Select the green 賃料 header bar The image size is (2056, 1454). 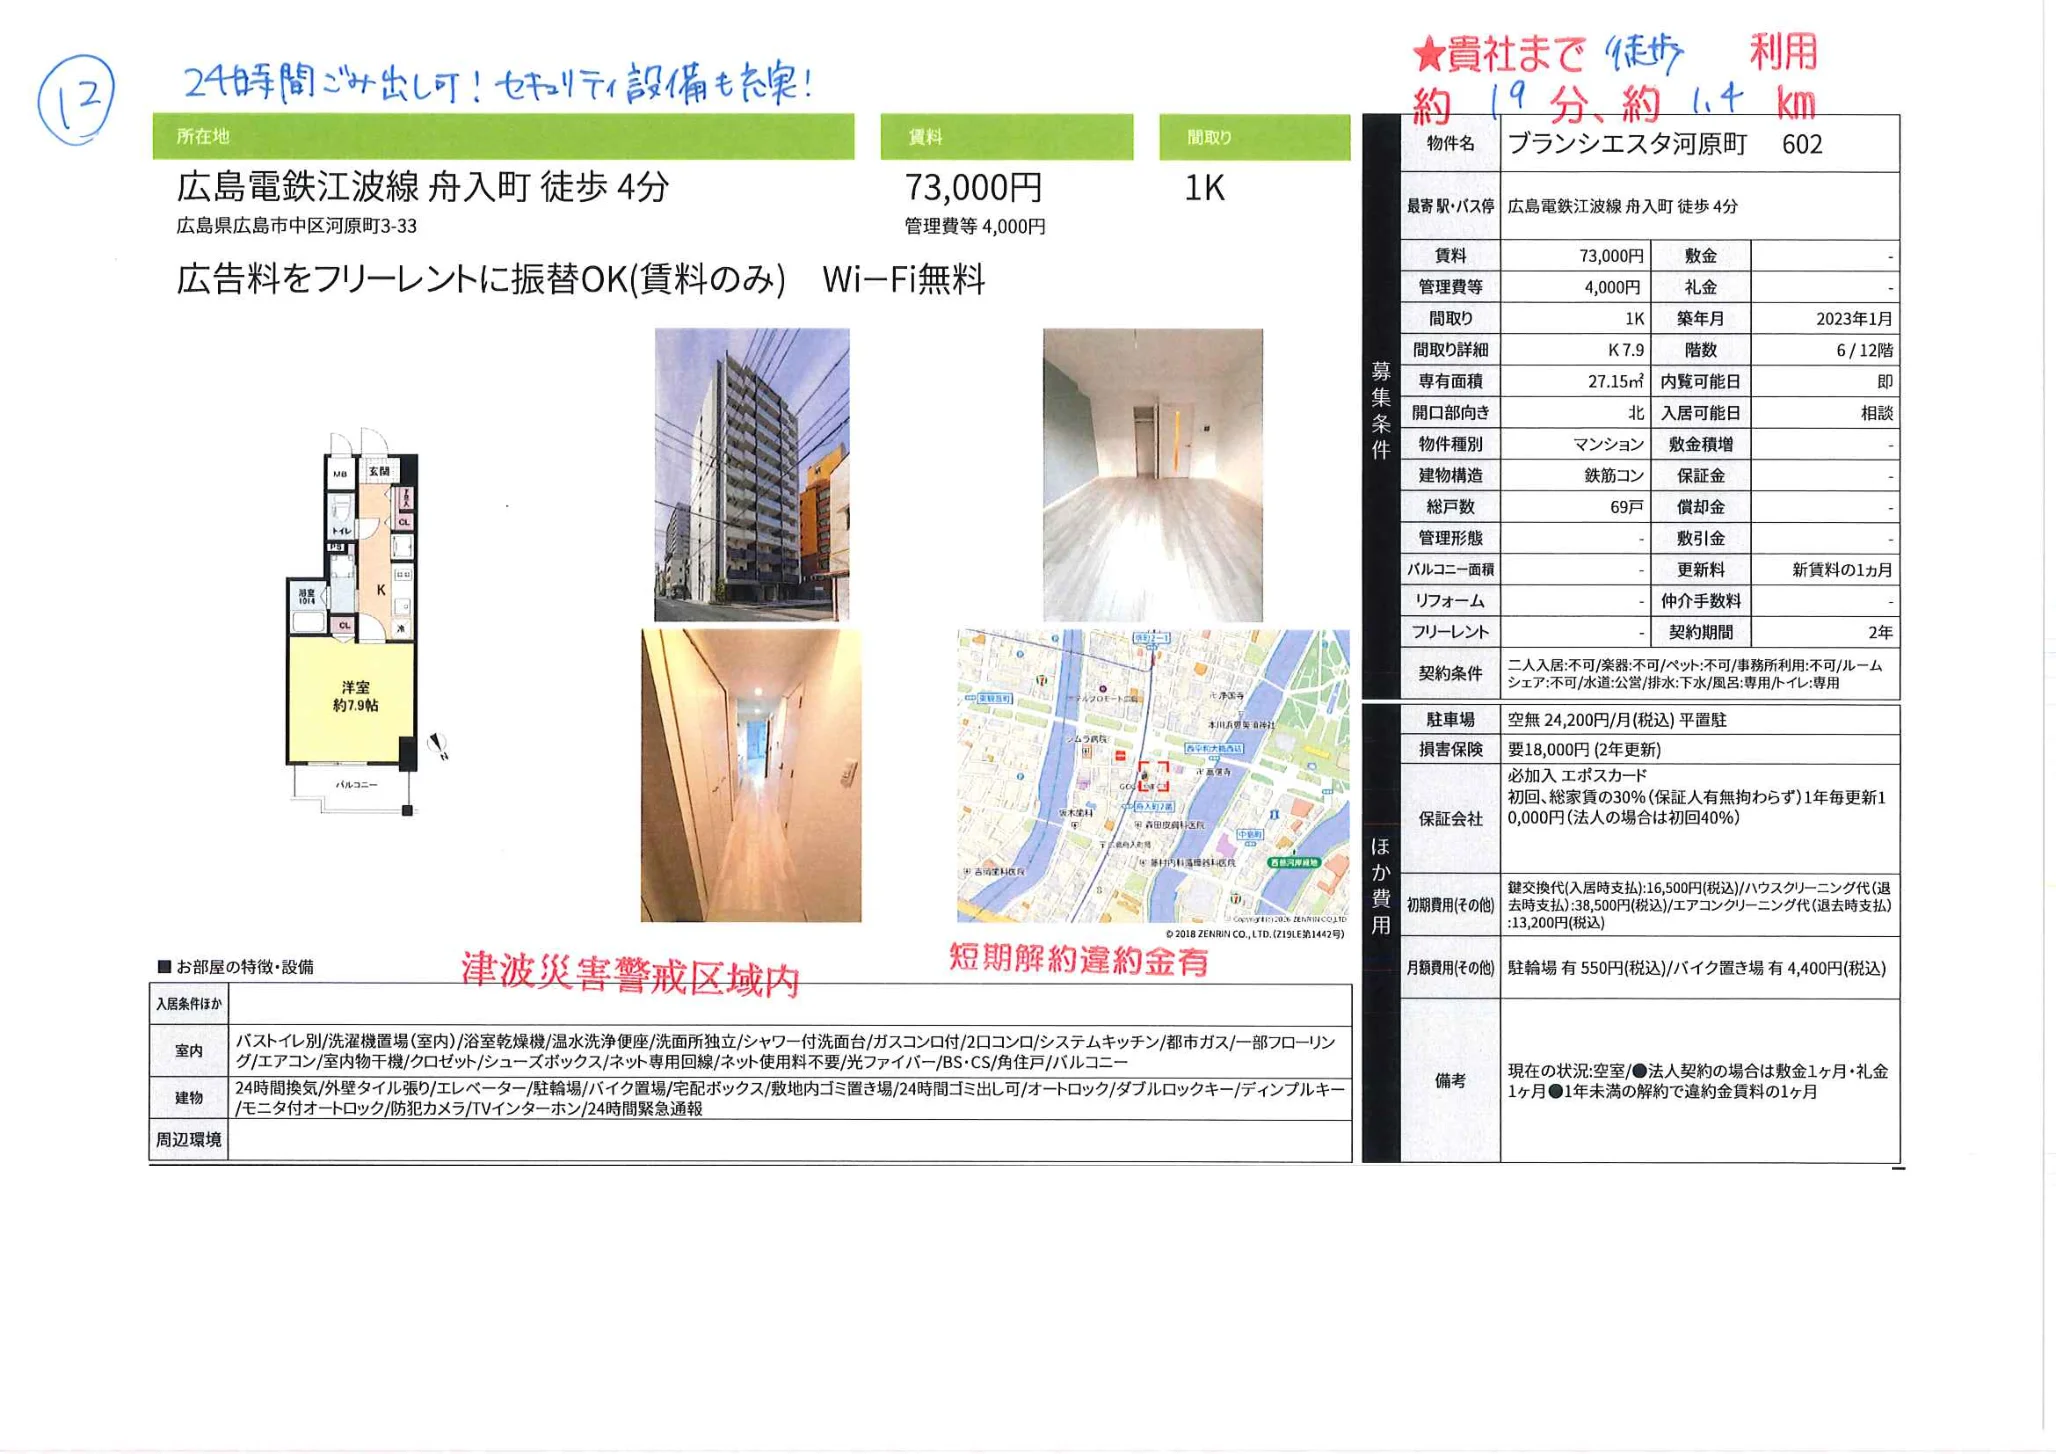click(x=1006, y=137)
